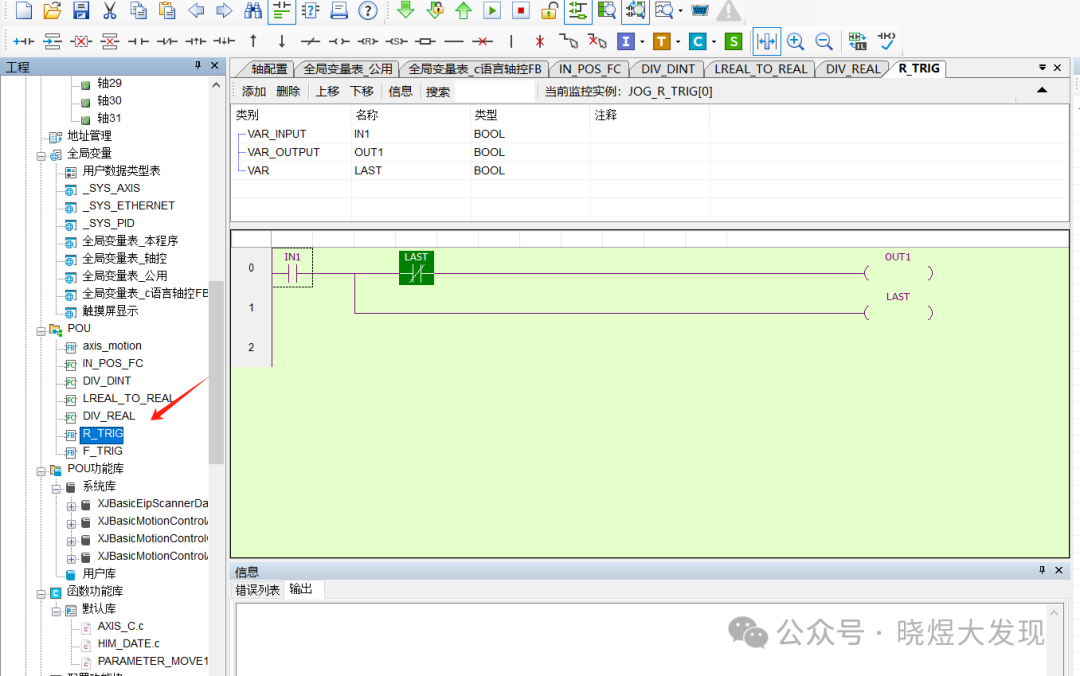Image resolution: width=1080 pixels, height=676 pixels.
Task: Switch to the LREAL_TO_REAL tab
Action: (760, 69)
